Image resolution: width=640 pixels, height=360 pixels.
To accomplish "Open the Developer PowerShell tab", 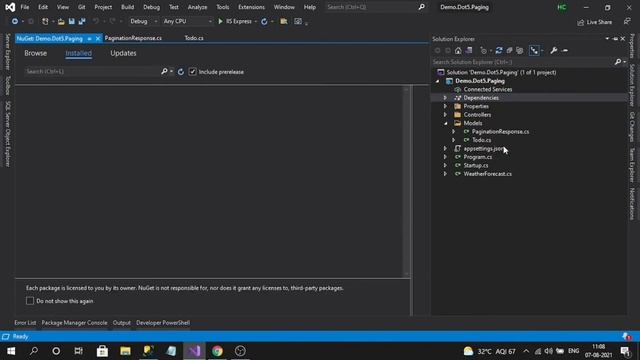I will pyautogui.click(x=163, y=323).
